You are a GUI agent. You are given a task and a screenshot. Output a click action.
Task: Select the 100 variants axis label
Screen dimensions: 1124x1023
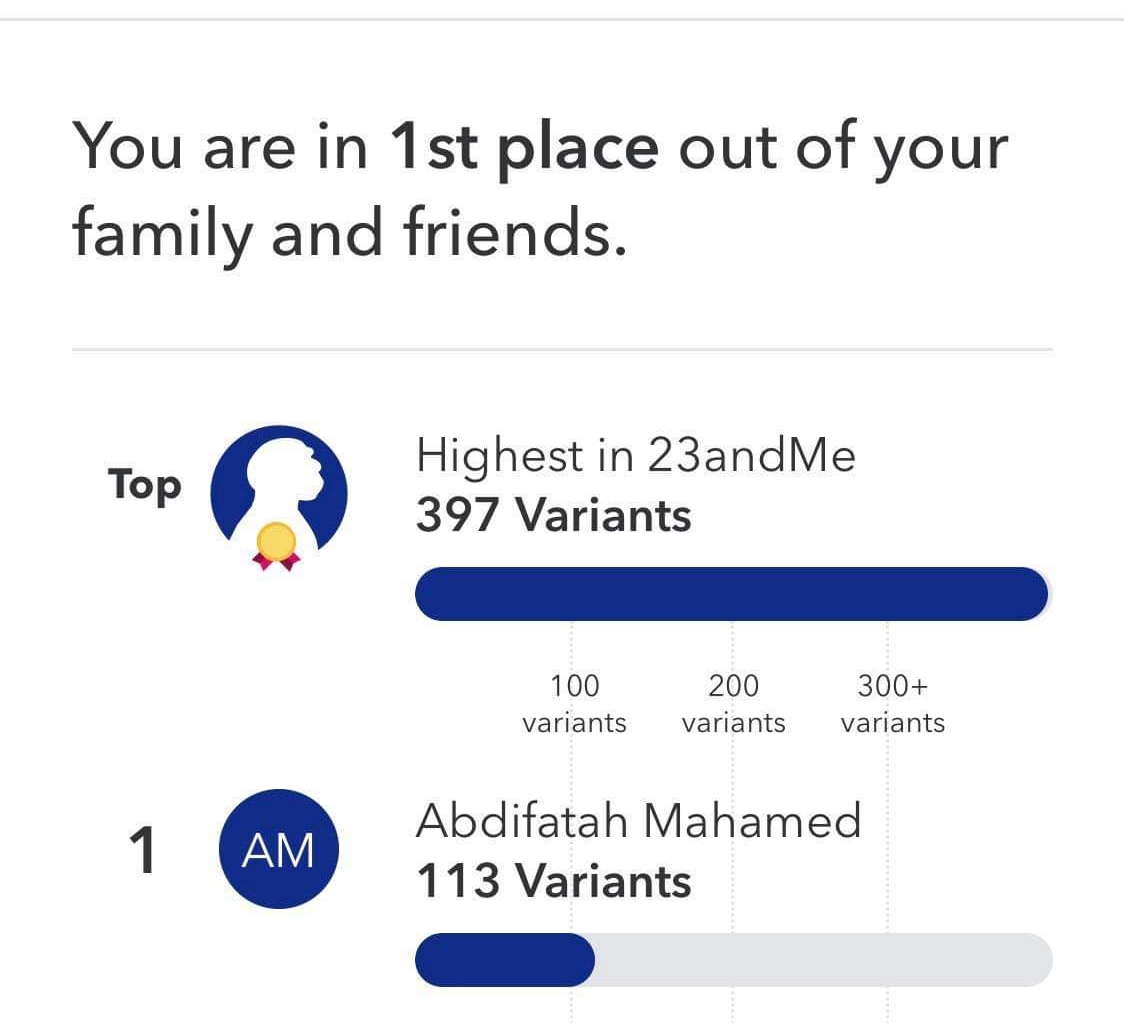pos(574,704)
